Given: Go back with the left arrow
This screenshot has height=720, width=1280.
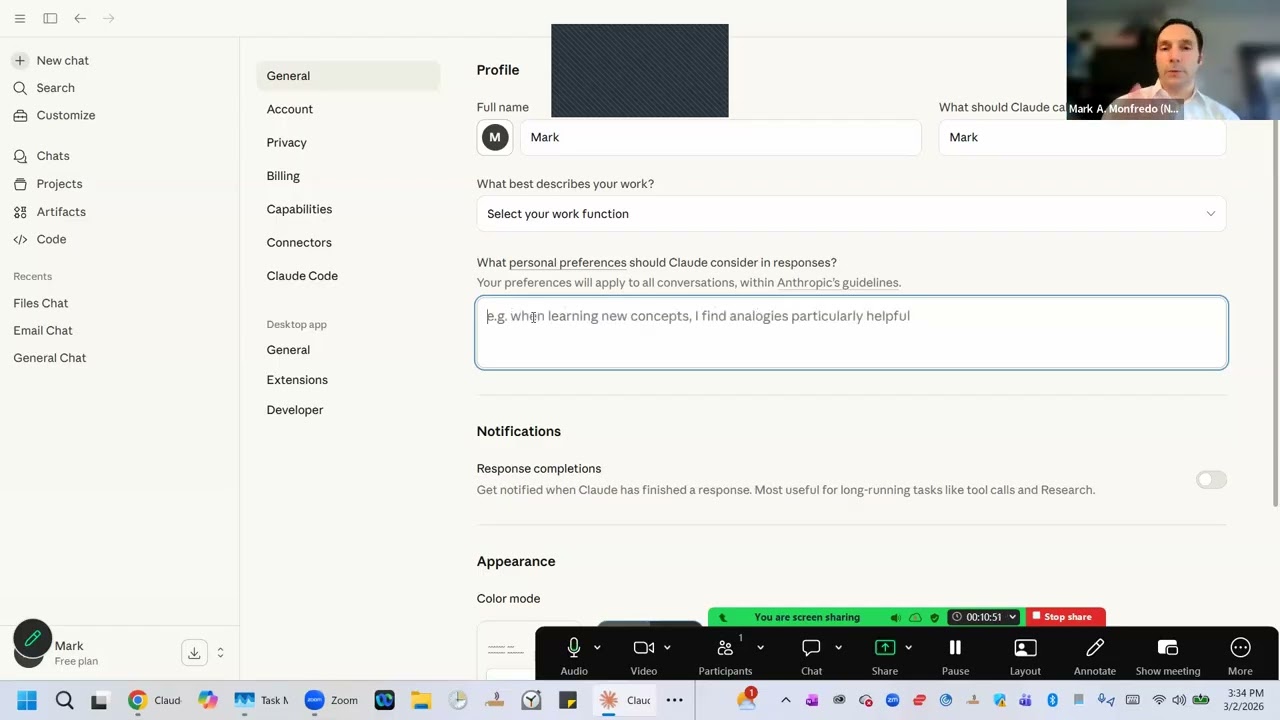Looking at the screenshot, I should (80, 18).
